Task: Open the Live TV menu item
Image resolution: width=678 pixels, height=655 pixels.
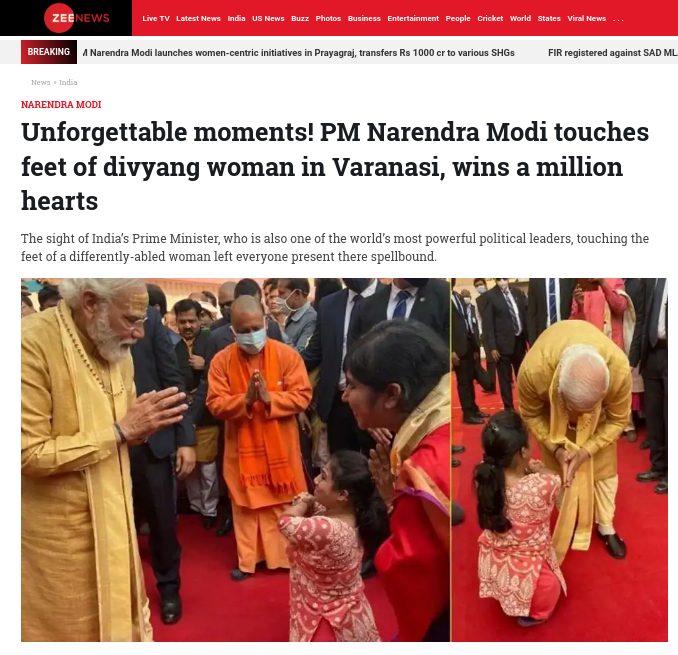Action: (156, 19)
